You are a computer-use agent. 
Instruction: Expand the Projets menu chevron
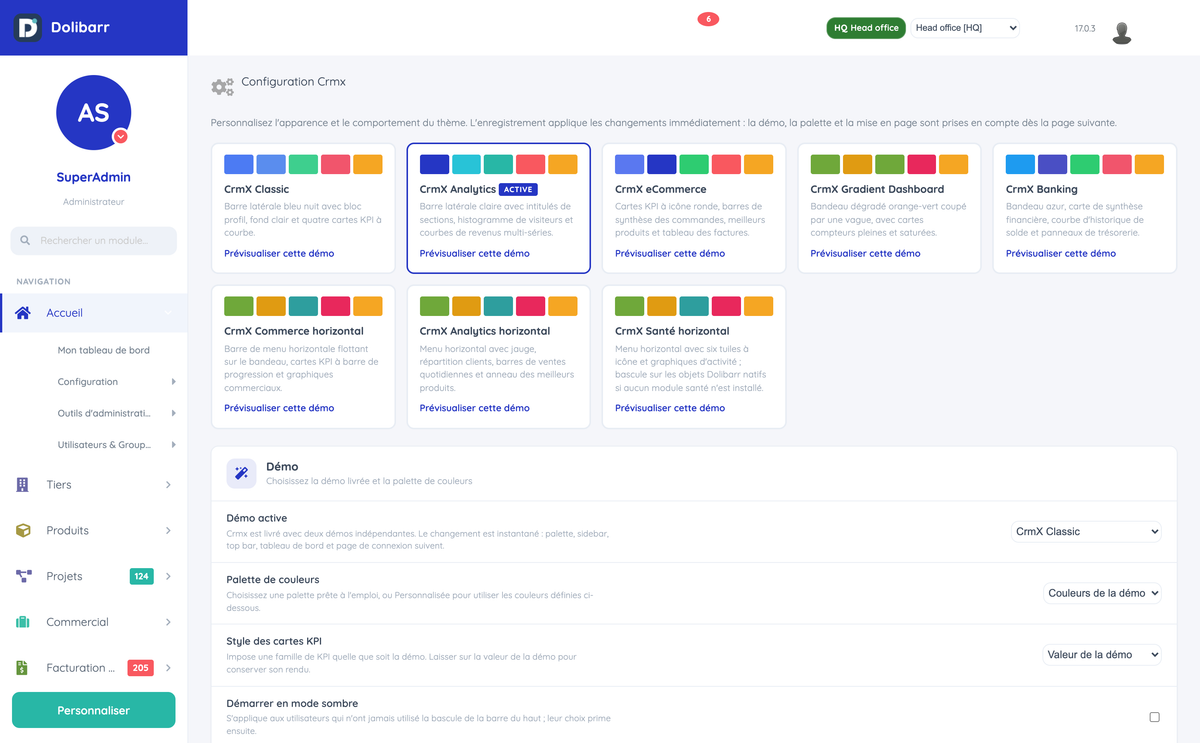point(168,577)
